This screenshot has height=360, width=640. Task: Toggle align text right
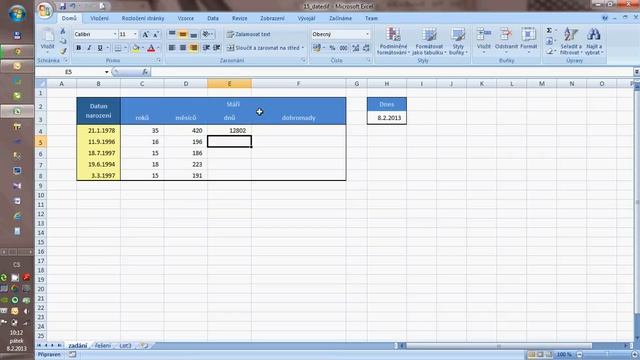click(x=193, y=48)
